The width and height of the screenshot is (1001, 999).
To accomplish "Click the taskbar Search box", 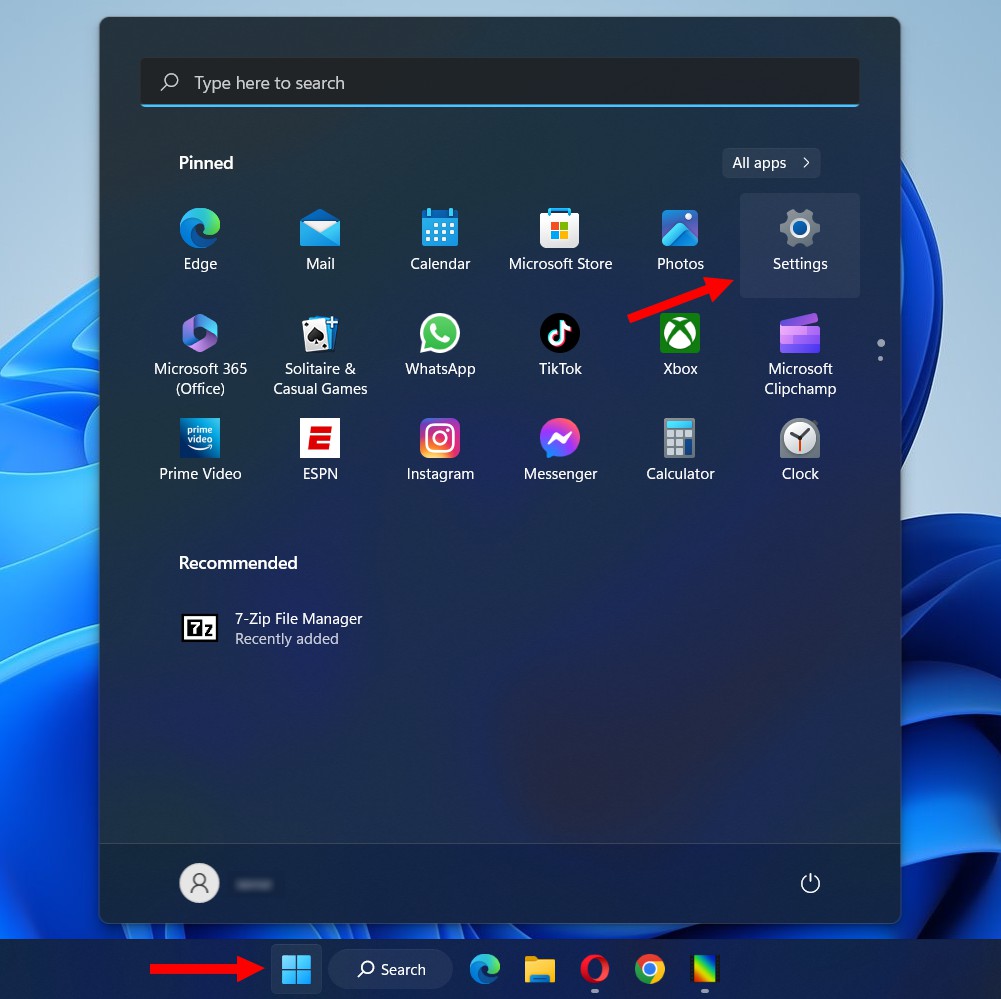I will pyautogui.click(x=391, y=969).
